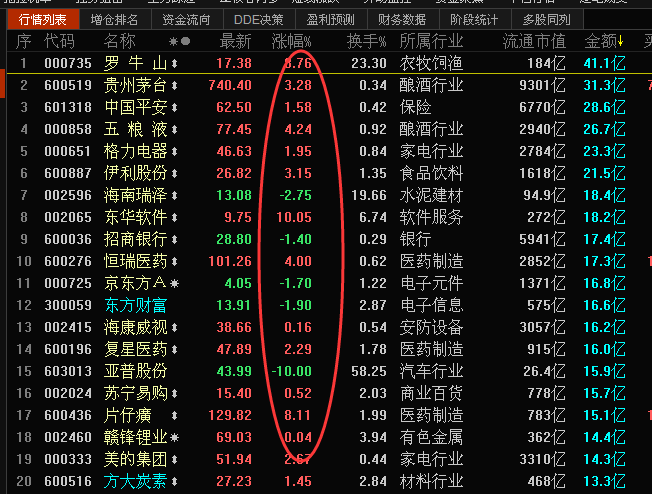This screenshot has width=652, height=494.
Task: Click the marker icon next to 贵州茅台
Action: coord(175,85)
